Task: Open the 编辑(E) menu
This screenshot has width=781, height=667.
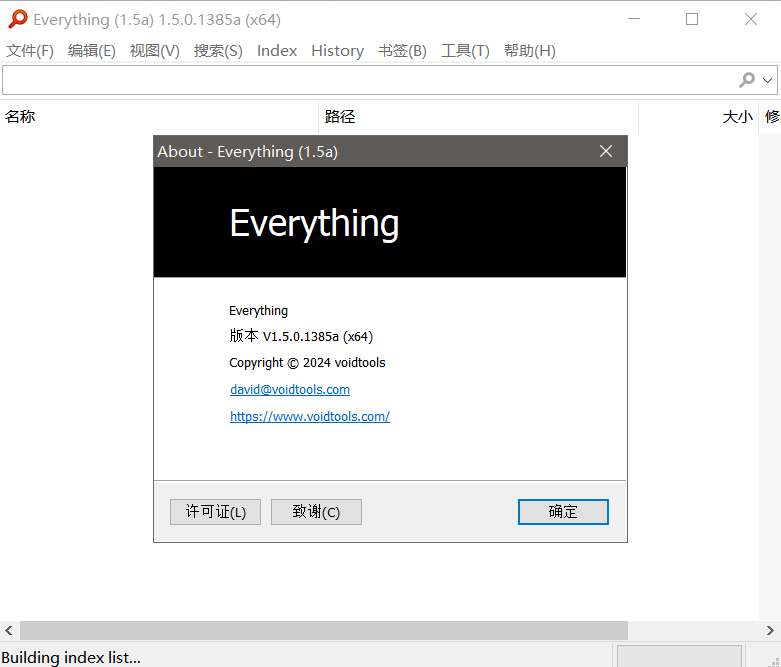Action: pyautogui.click(x=92, y=51)
